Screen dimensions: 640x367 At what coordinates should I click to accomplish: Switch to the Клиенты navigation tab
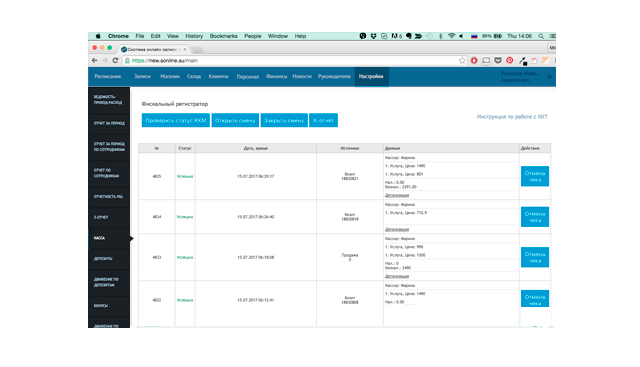[218, 76]
